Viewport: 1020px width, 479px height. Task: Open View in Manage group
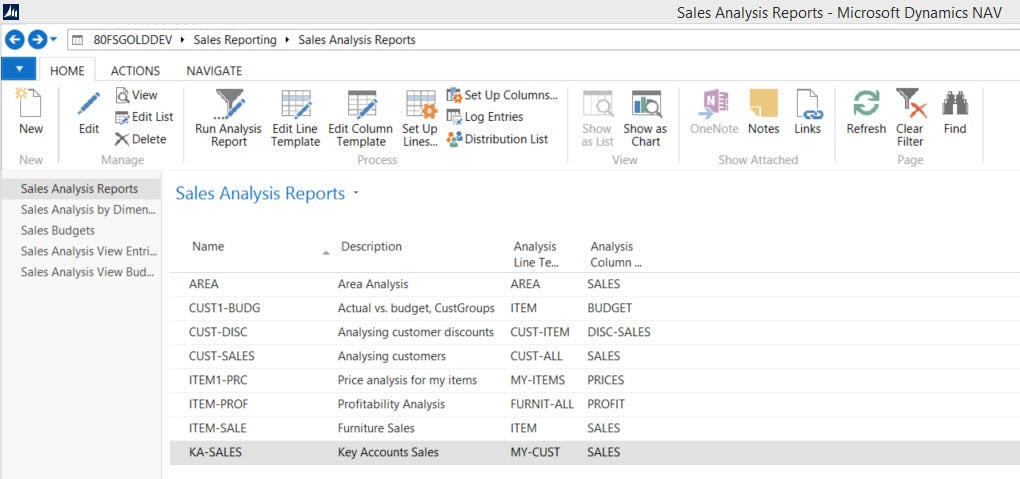(x=137, y=95)
